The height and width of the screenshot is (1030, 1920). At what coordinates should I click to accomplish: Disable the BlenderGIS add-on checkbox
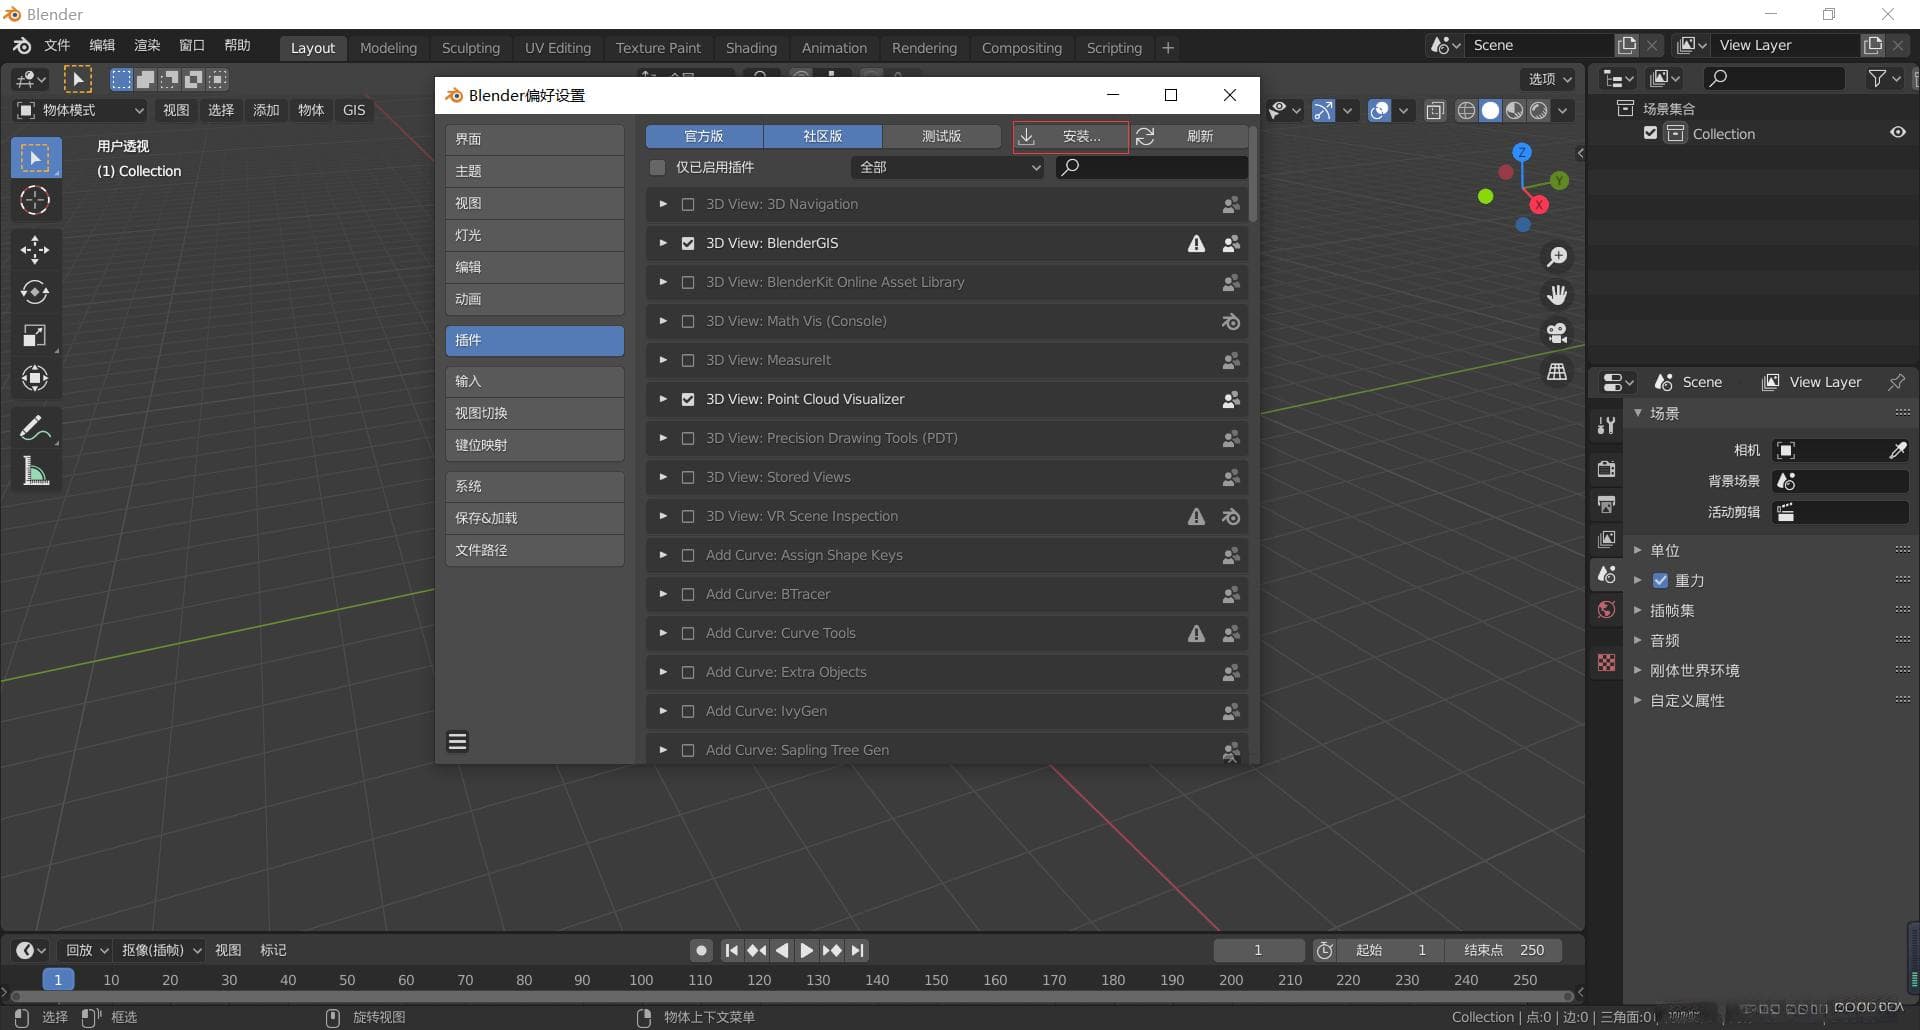688,243
